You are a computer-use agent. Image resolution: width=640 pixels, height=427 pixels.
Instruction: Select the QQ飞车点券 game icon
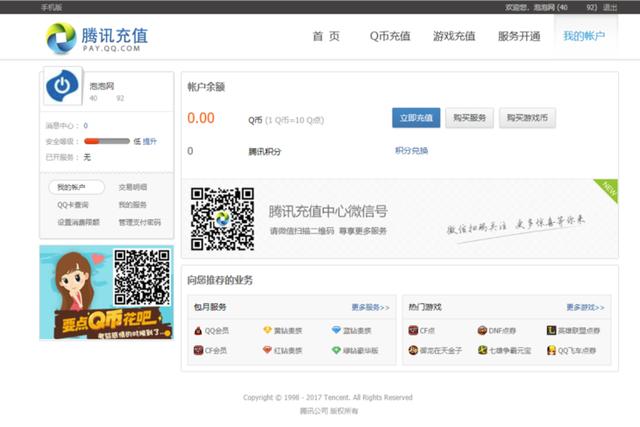551,350
